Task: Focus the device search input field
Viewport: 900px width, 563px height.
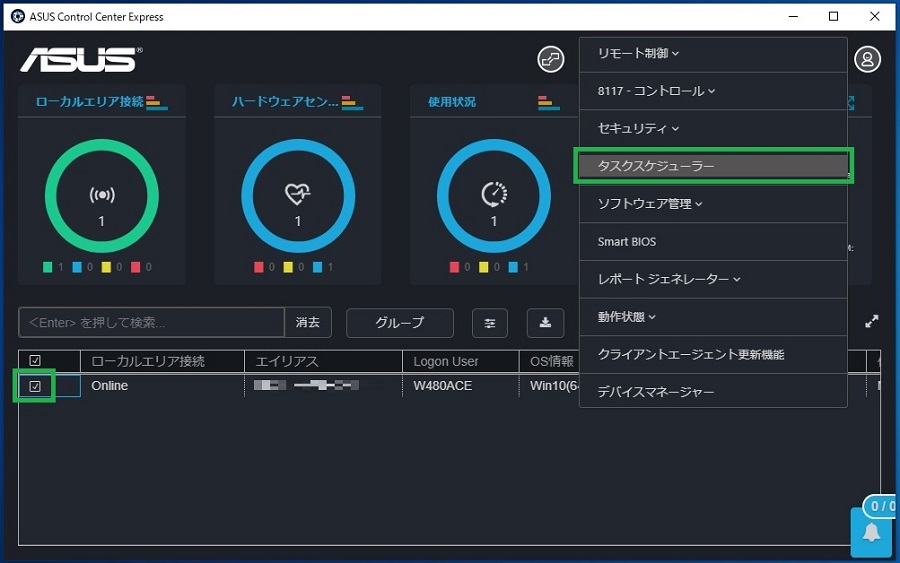Action: tap(152, 323)
